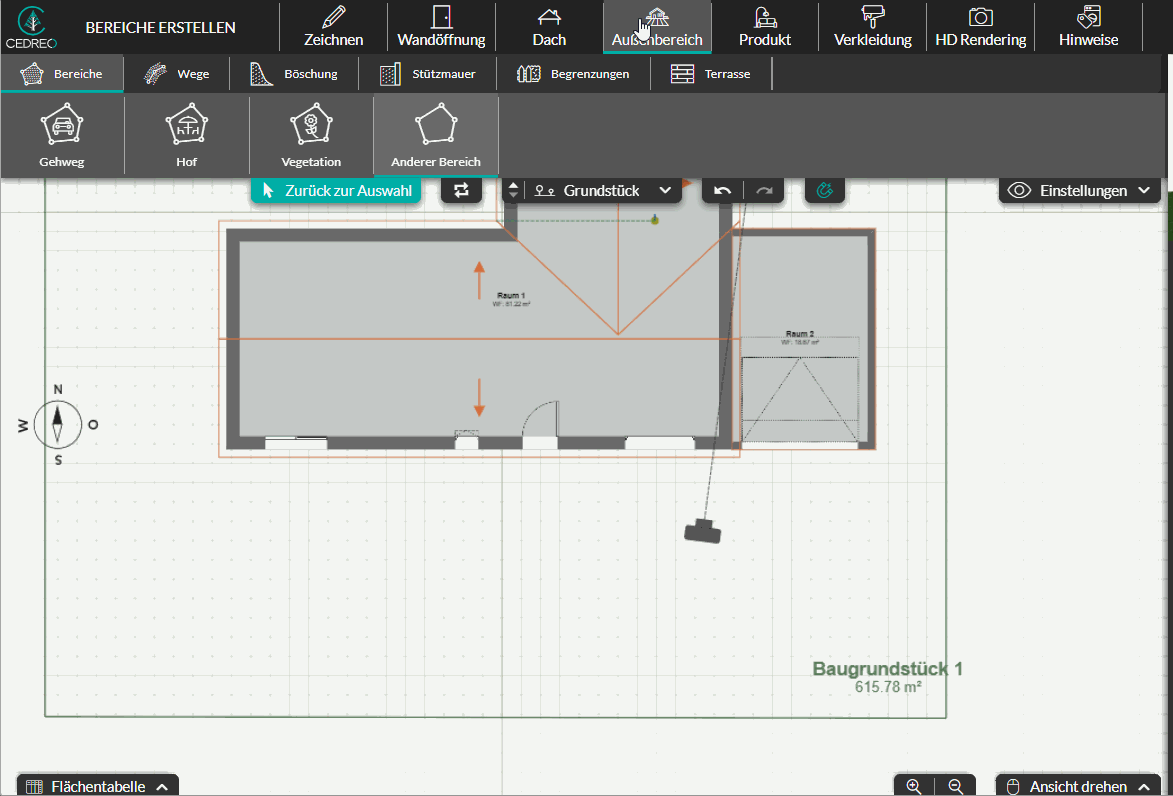Click the undo arrow button
1173x796 pixels.
click(x=722, y=190)
